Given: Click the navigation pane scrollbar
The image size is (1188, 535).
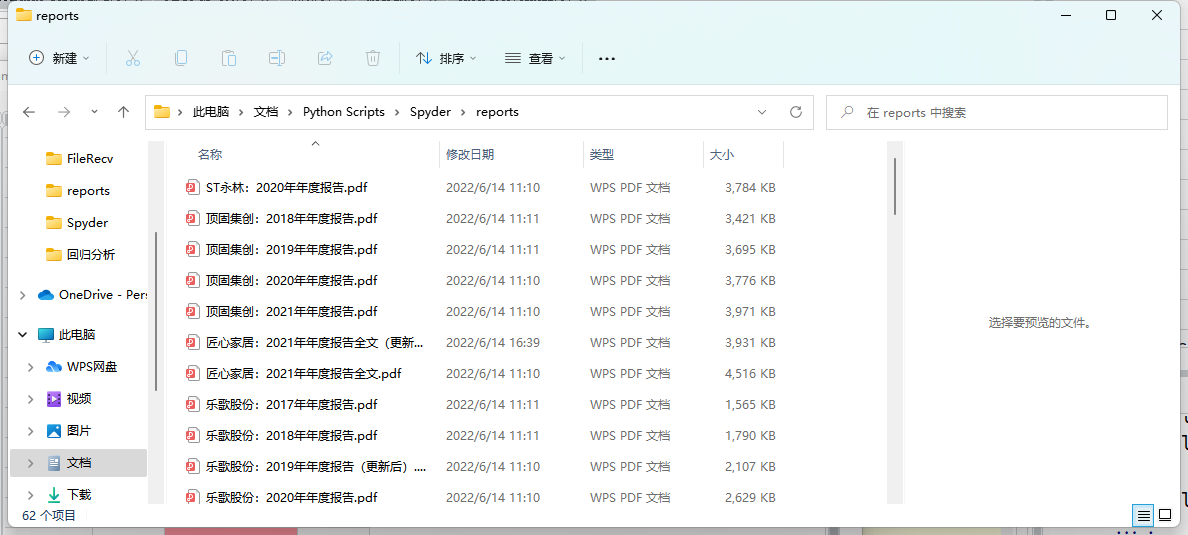Looking at the screenshot, I should coord(156,311).
